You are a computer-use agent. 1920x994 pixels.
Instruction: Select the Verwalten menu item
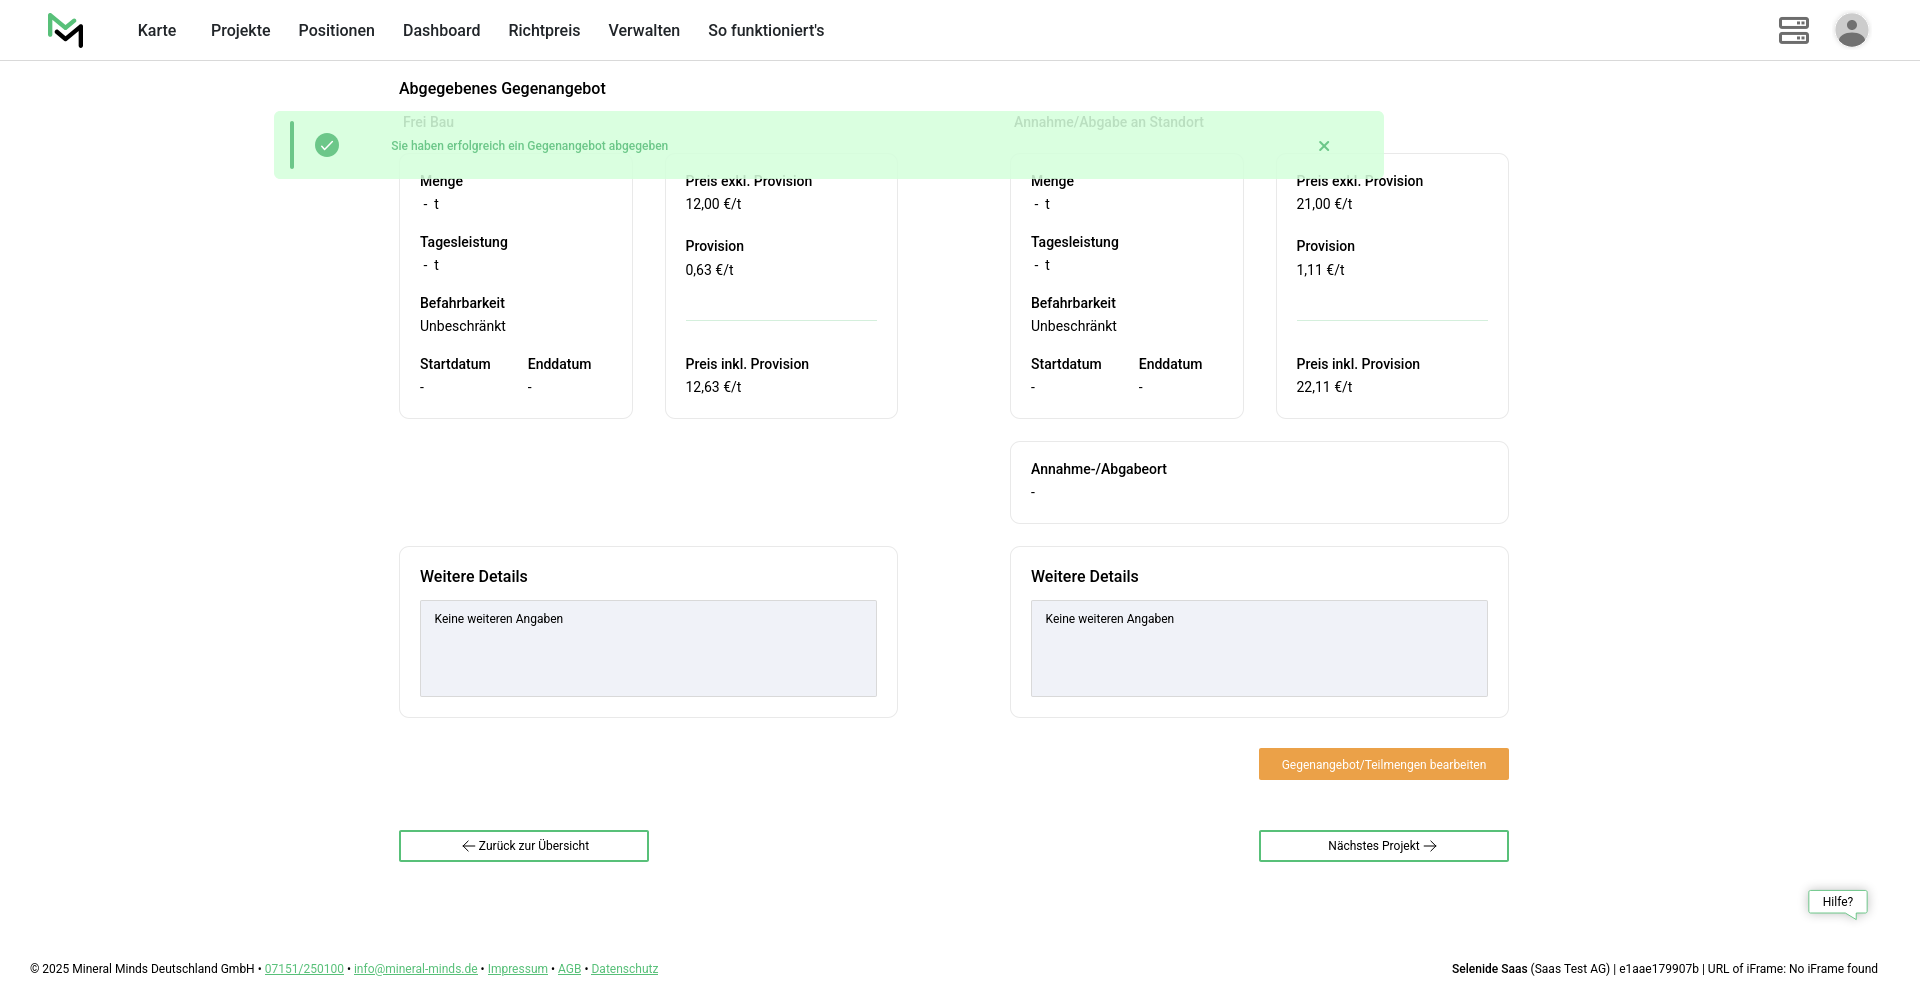pyautogui.click(x=644, y=31)
